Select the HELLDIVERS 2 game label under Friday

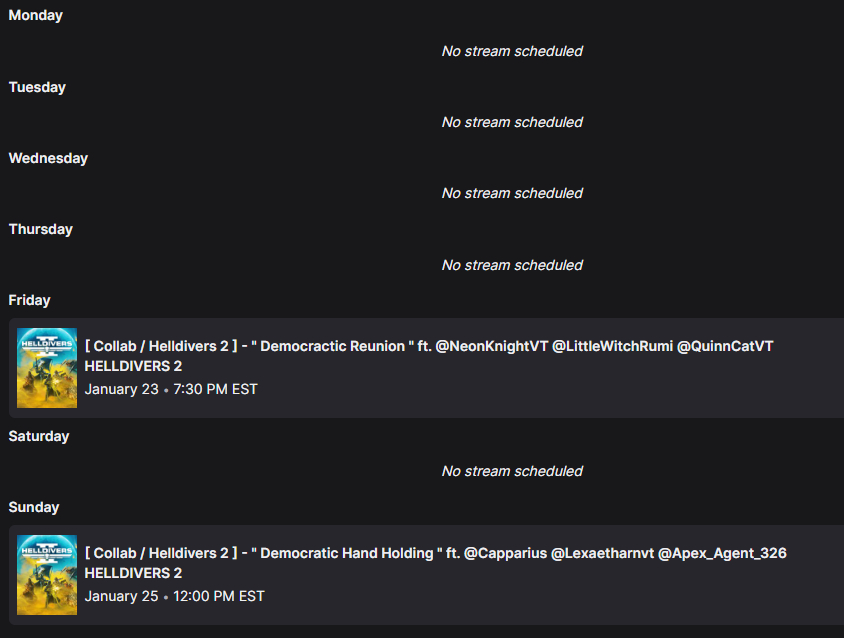pos(133,366)
